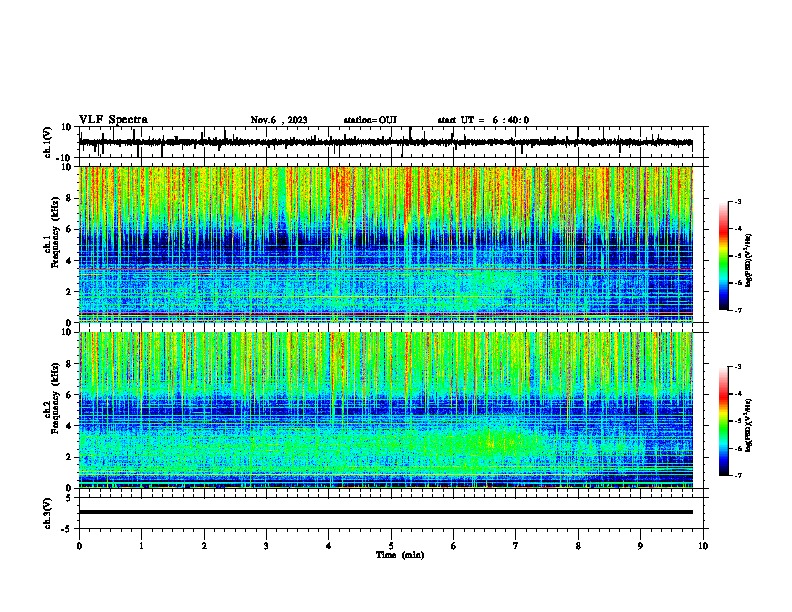Screen dimensions: 792x612
Task: Click the '-7' value on ch.2 color scale
Action: (x=737, y=476)
